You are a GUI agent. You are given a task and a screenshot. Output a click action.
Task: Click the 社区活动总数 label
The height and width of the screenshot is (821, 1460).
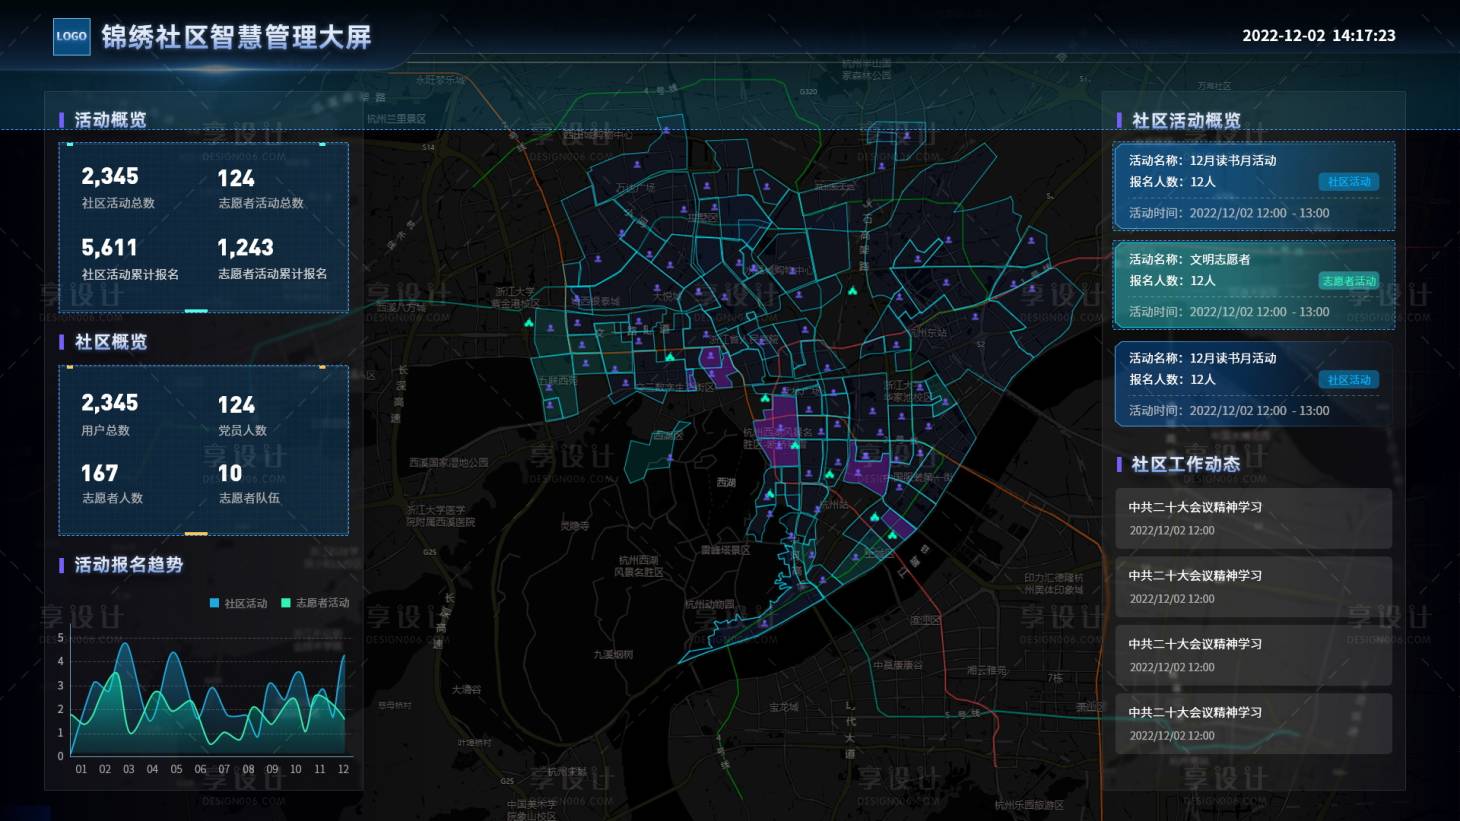coord(118,203)
